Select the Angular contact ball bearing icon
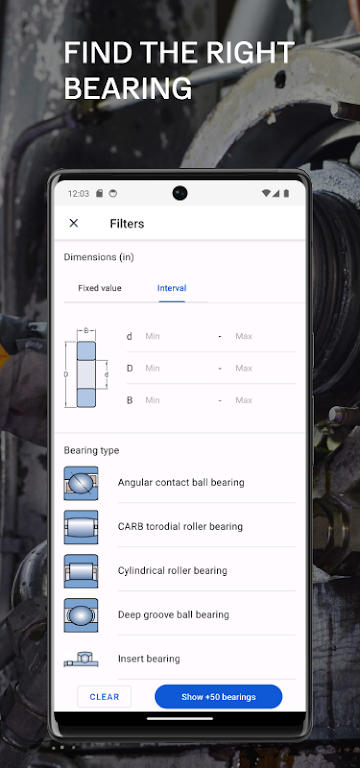This screenshot has height=768, width=360. (81, 483)
